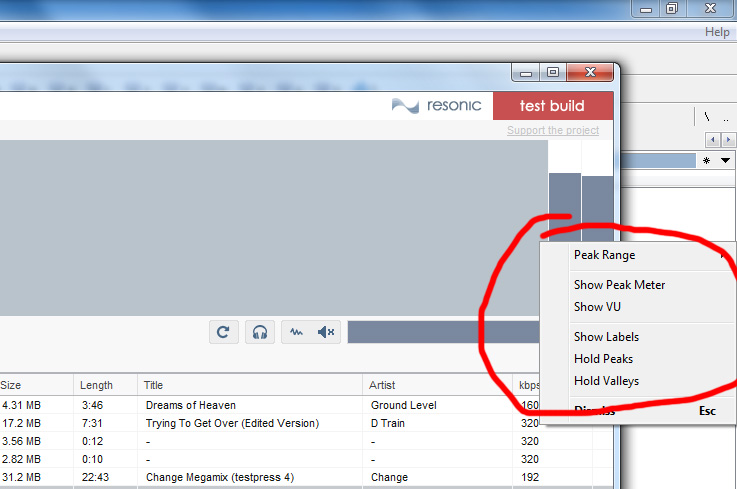Expand the Peak Range submenu
737x489 pixels.
click(604, 255)
